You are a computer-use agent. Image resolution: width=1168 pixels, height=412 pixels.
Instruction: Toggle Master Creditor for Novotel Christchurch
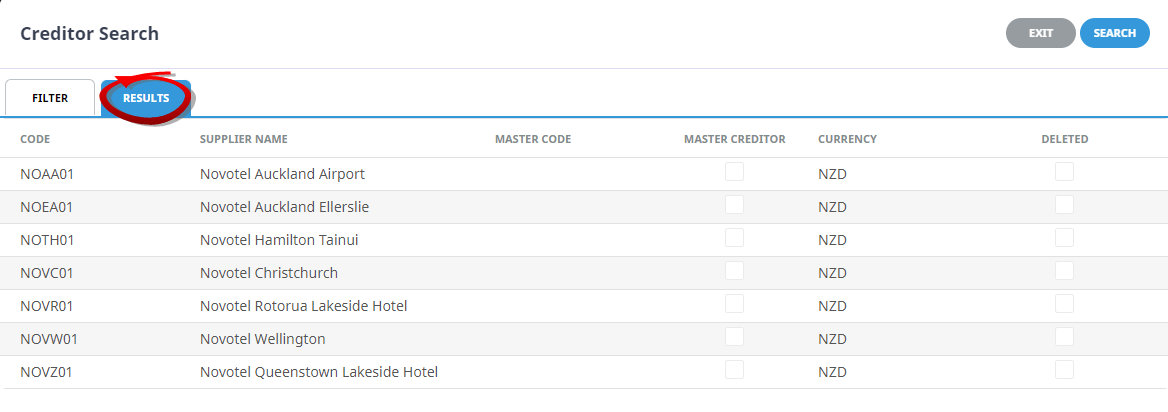coord(734,272)
